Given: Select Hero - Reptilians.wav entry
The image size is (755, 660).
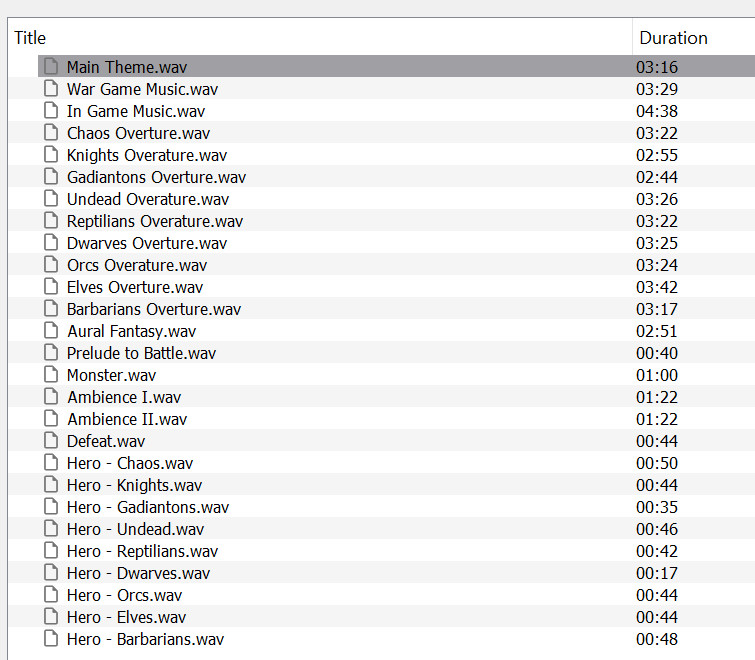Looking at the screenshot, I should (x=142, y=551).
